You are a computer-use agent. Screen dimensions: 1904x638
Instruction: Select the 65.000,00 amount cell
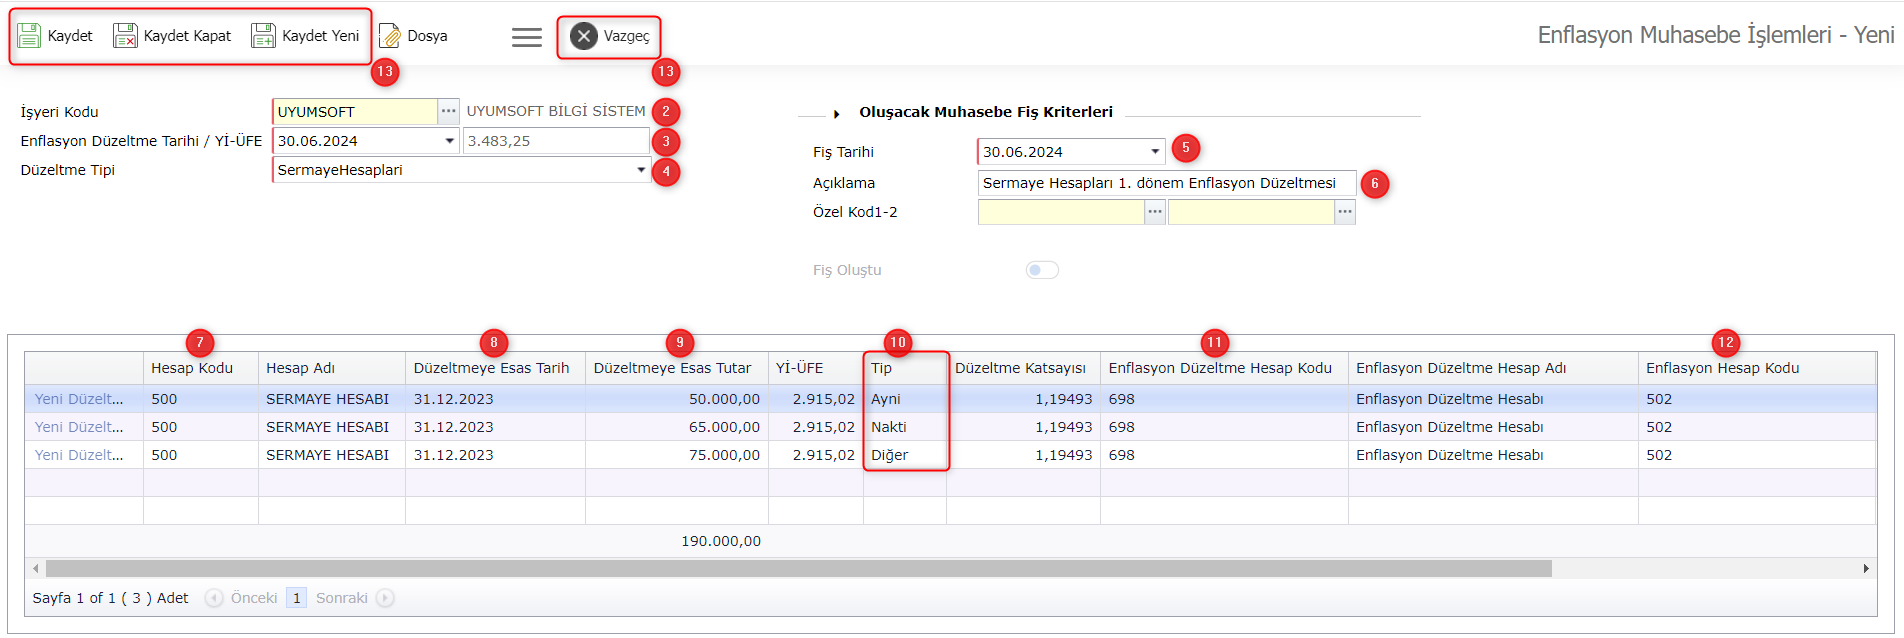pos(677,427)
